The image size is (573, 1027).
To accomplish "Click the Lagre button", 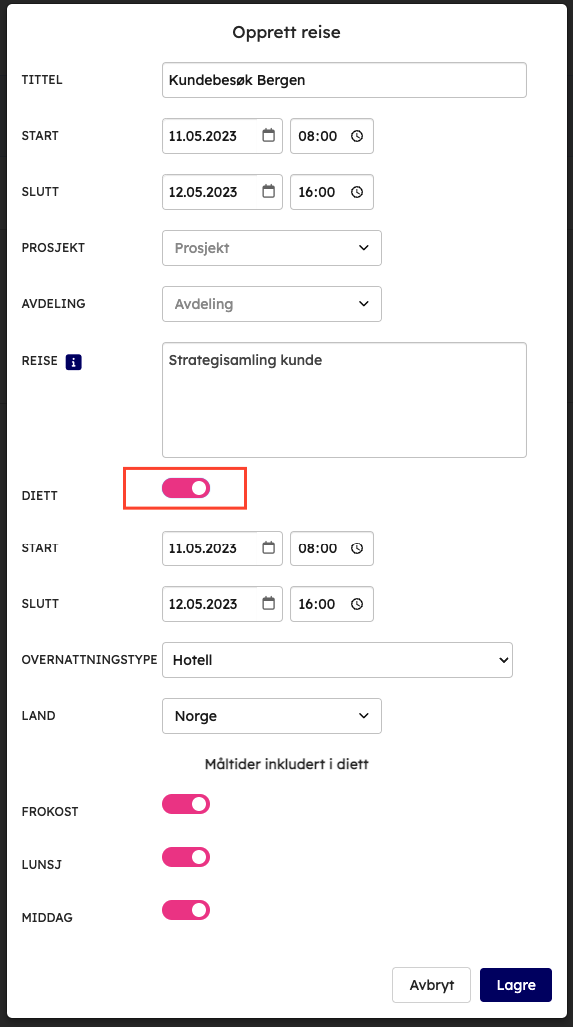I will click(516, 985).
